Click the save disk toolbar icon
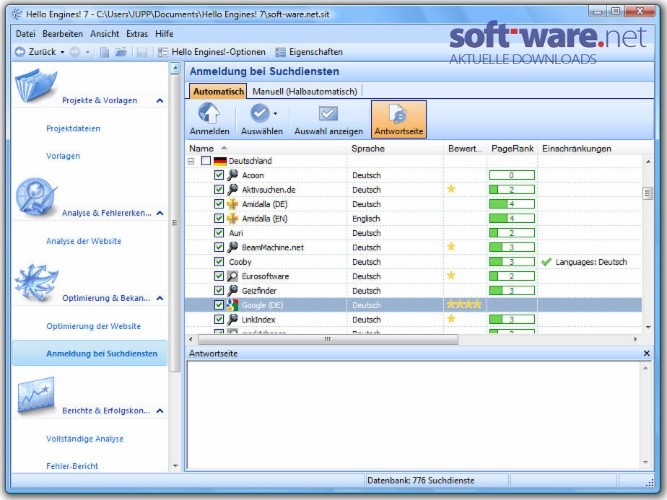667x500 pixels. (x=142, y=52)
